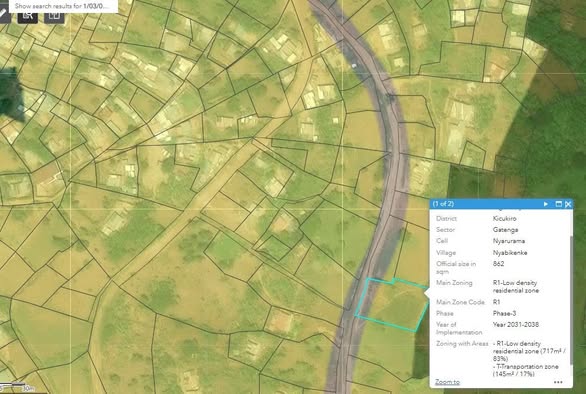Select the 'T-Transportation zone' area entry
The image size is (586, 394).
pyautogui.click(x=525, y=370)
